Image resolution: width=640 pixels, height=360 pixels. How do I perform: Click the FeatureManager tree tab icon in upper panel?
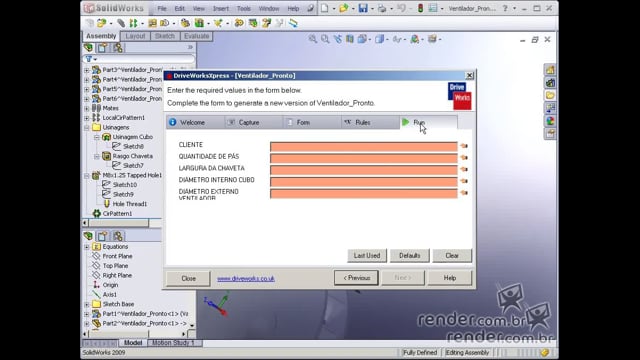[x=89, y=48]
